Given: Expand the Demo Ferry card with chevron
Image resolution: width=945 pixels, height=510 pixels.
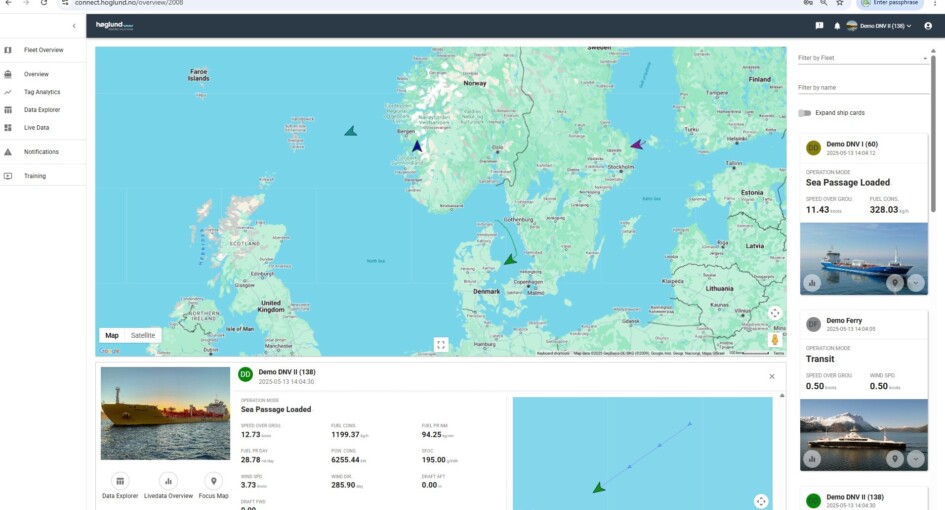Looking at the screenshot, I should [915, 459].
